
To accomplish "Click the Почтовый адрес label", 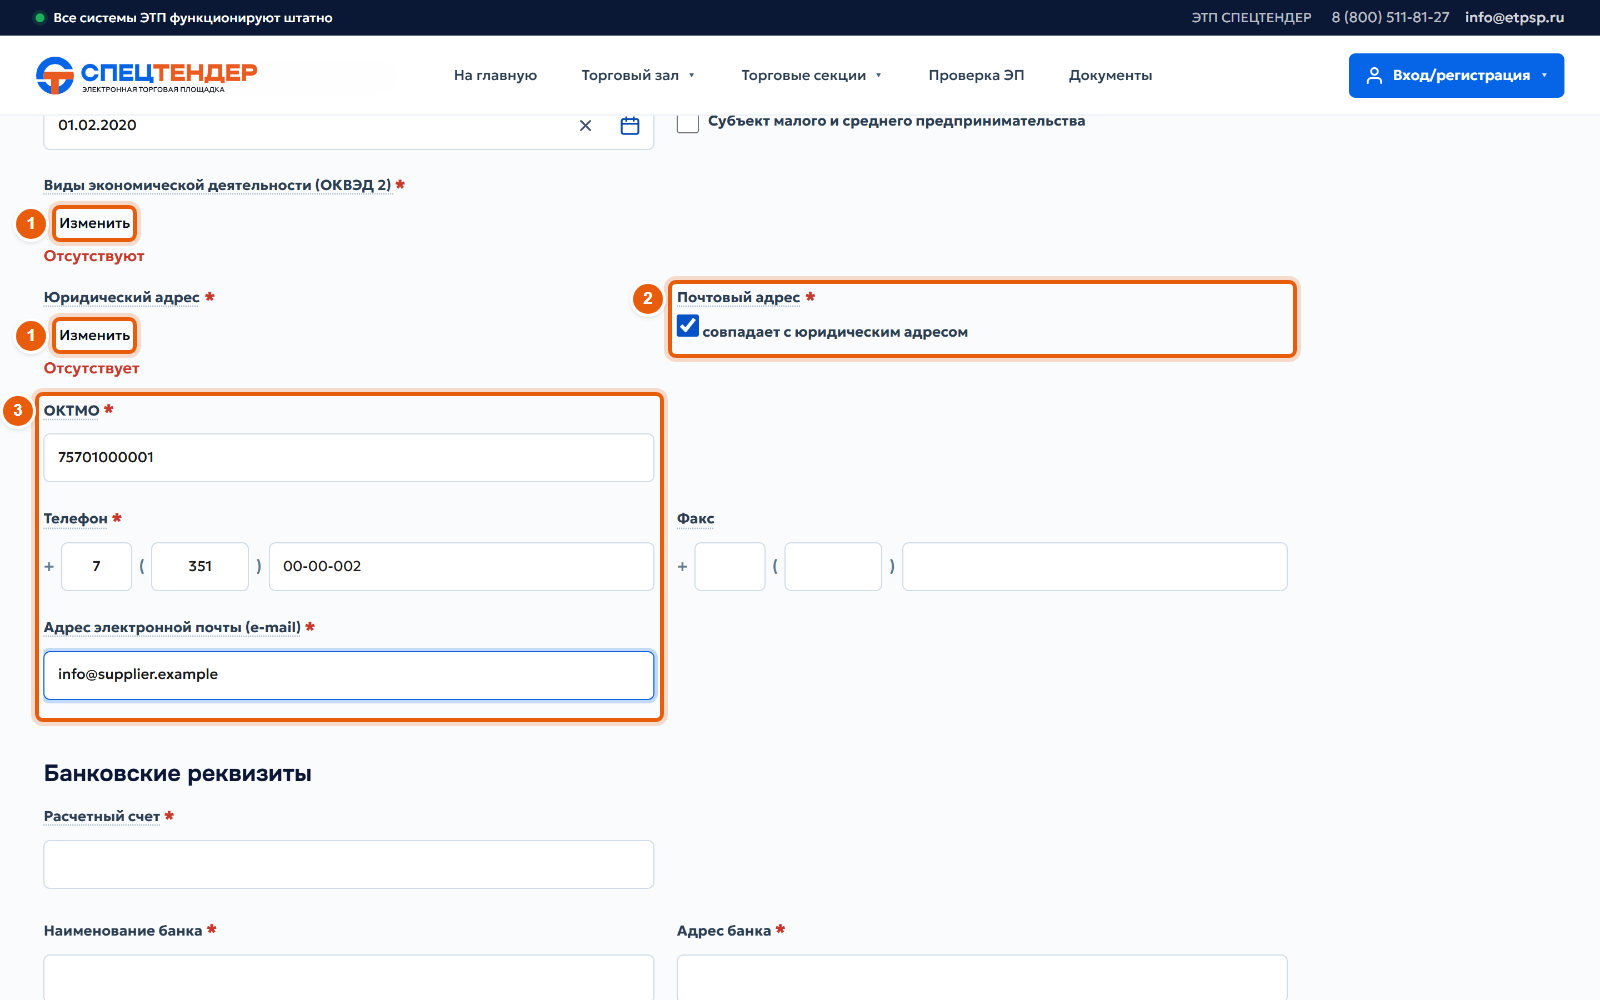I will click(x=738, y=297).
